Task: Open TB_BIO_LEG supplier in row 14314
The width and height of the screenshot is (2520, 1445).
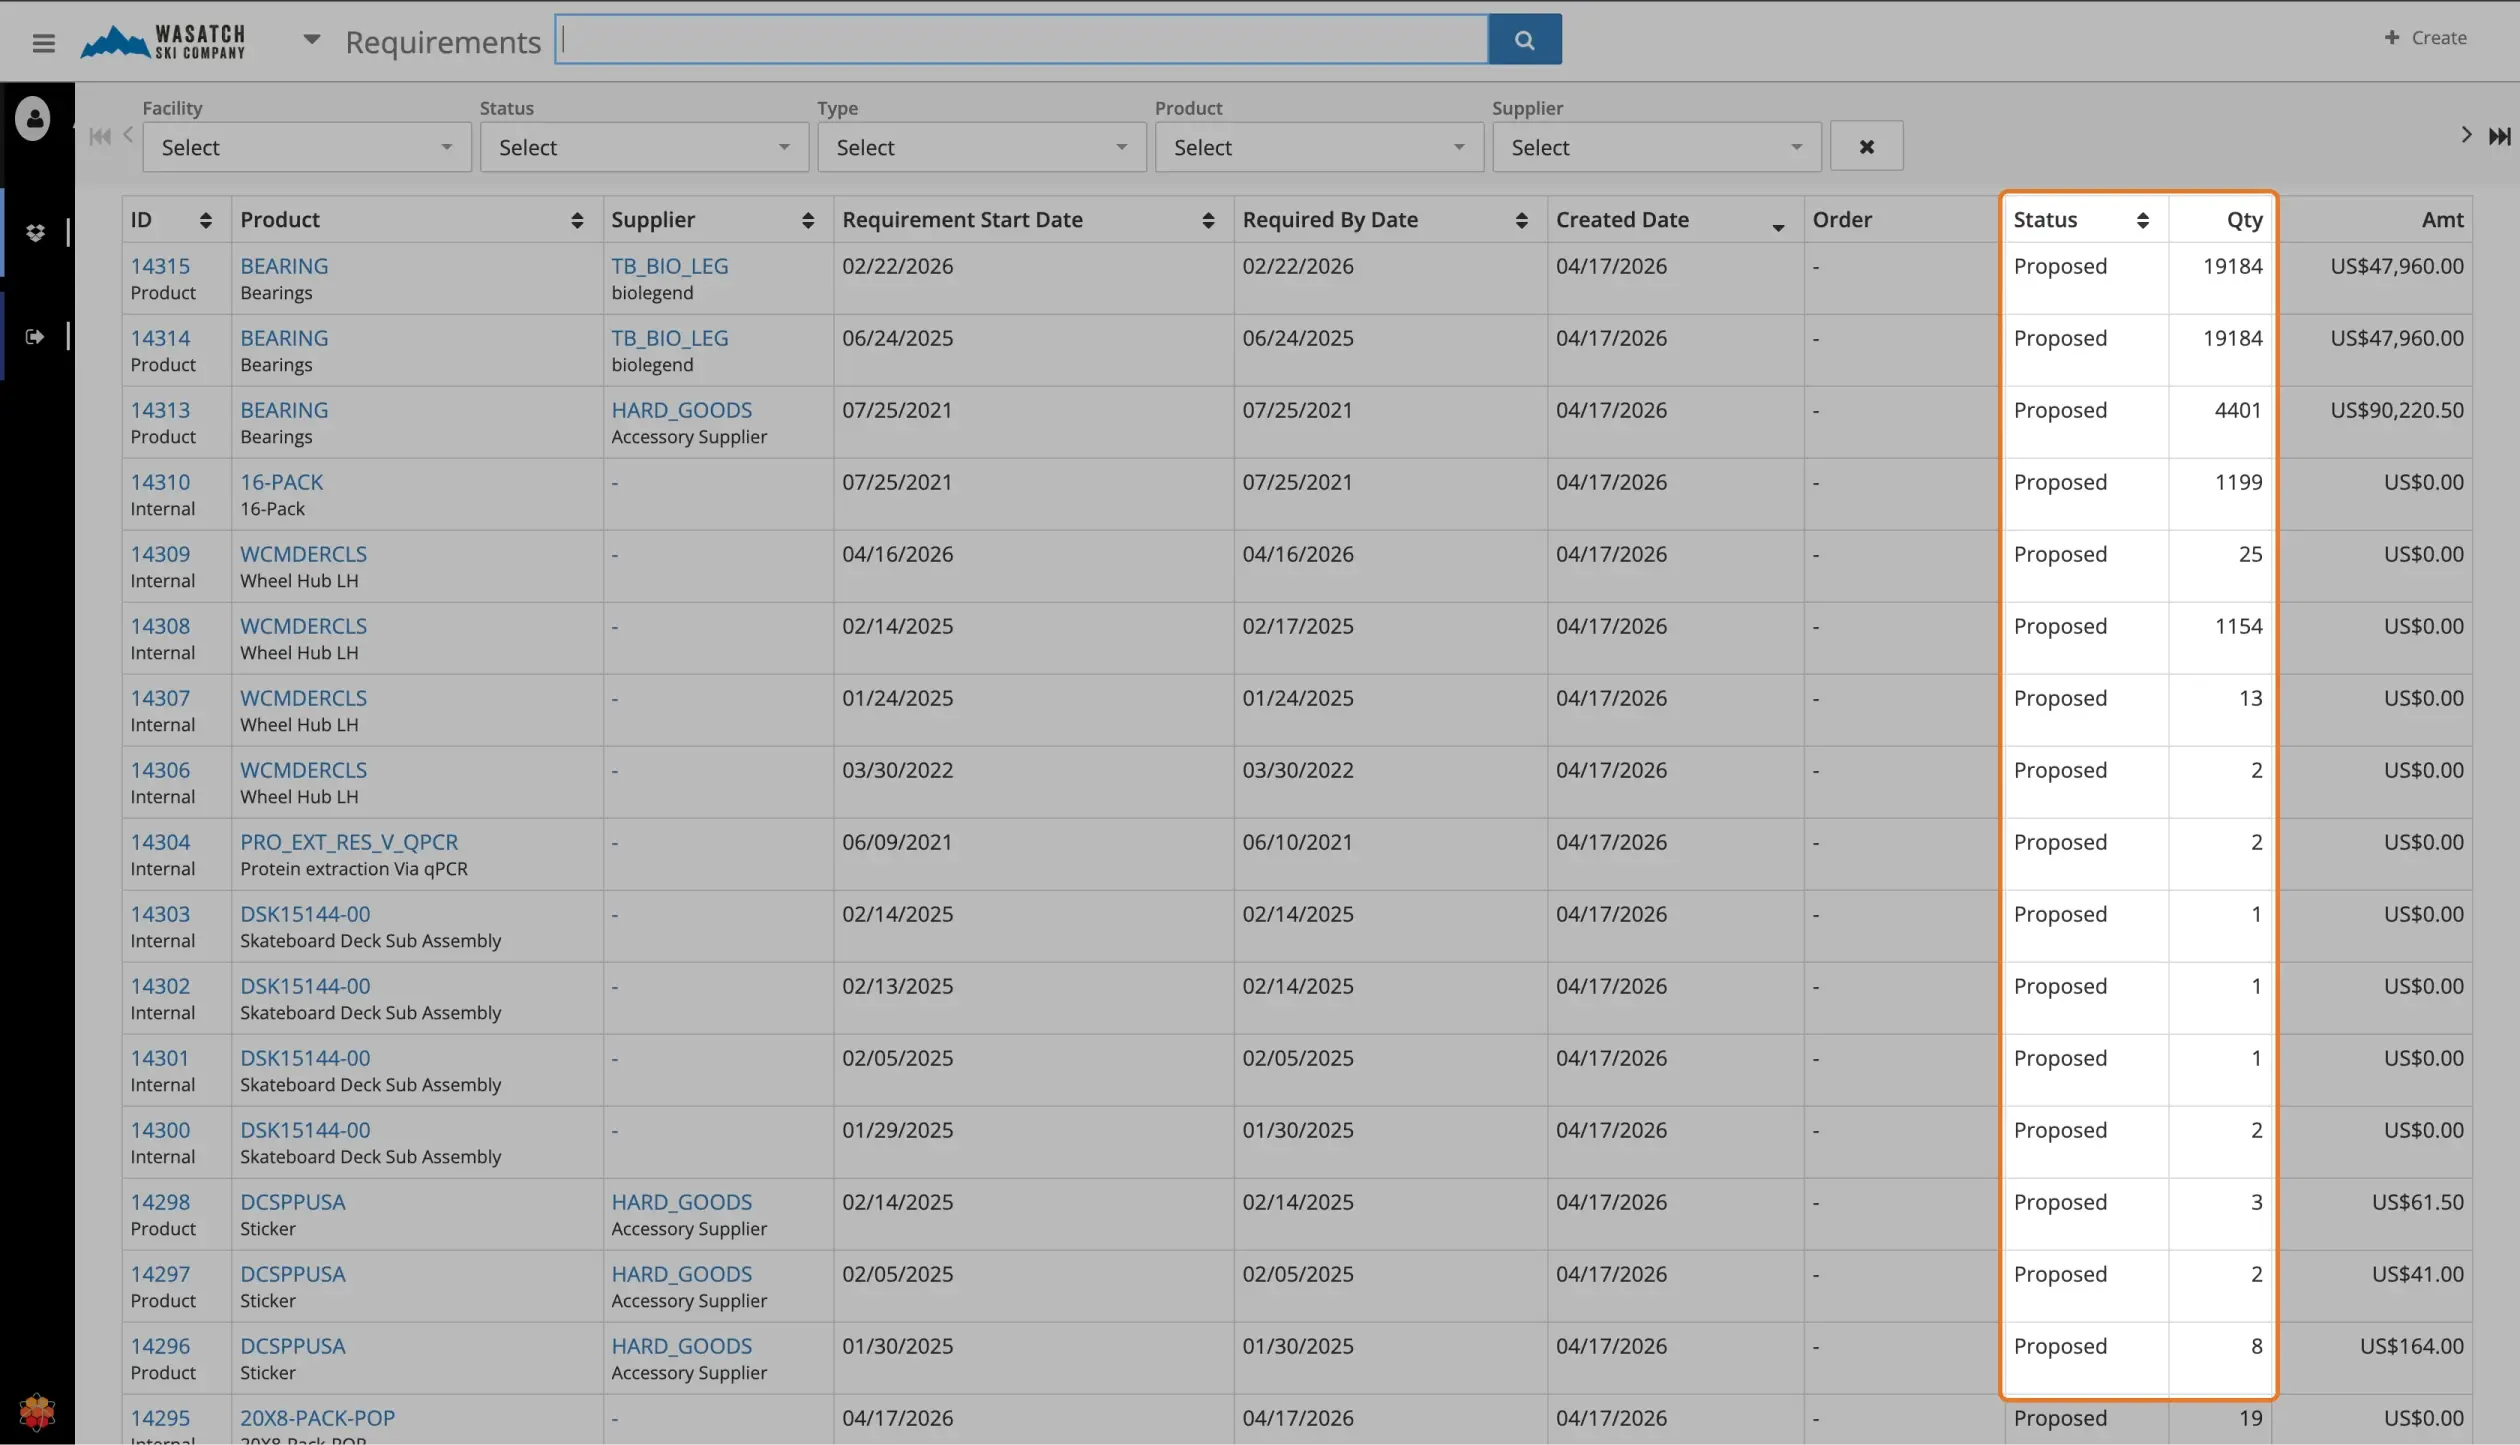Action: tap(669, 338)
